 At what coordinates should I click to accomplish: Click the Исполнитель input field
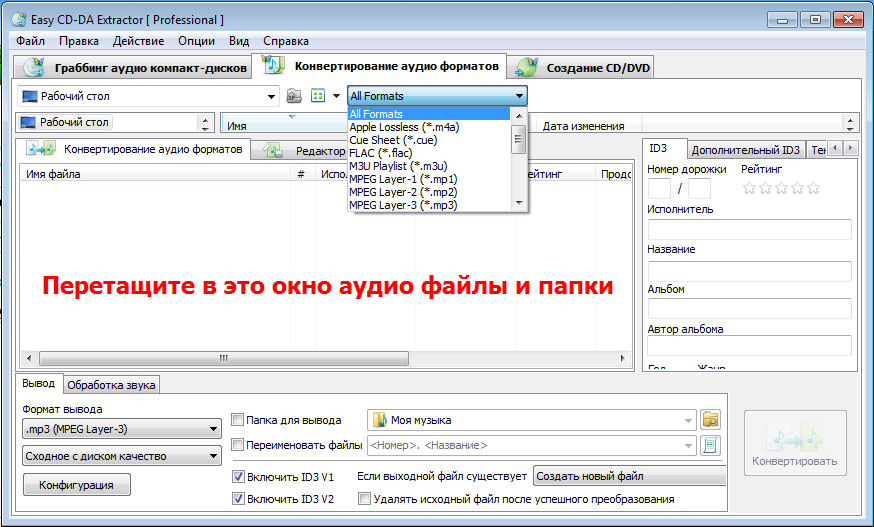[x=750, y=229]
